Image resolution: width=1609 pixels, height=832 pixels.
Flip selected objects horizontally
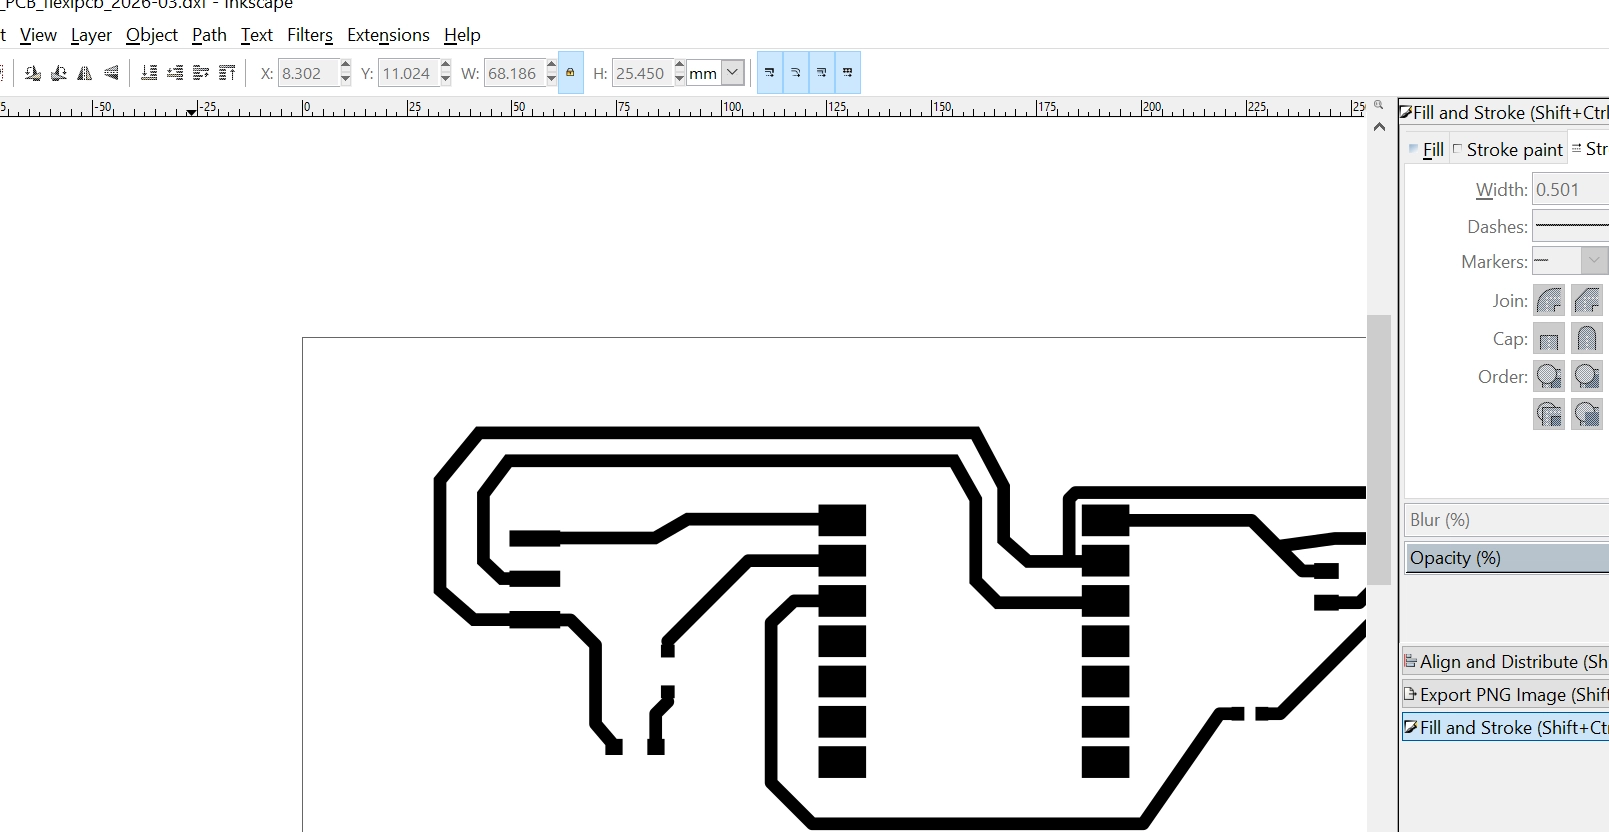[85, 73]
